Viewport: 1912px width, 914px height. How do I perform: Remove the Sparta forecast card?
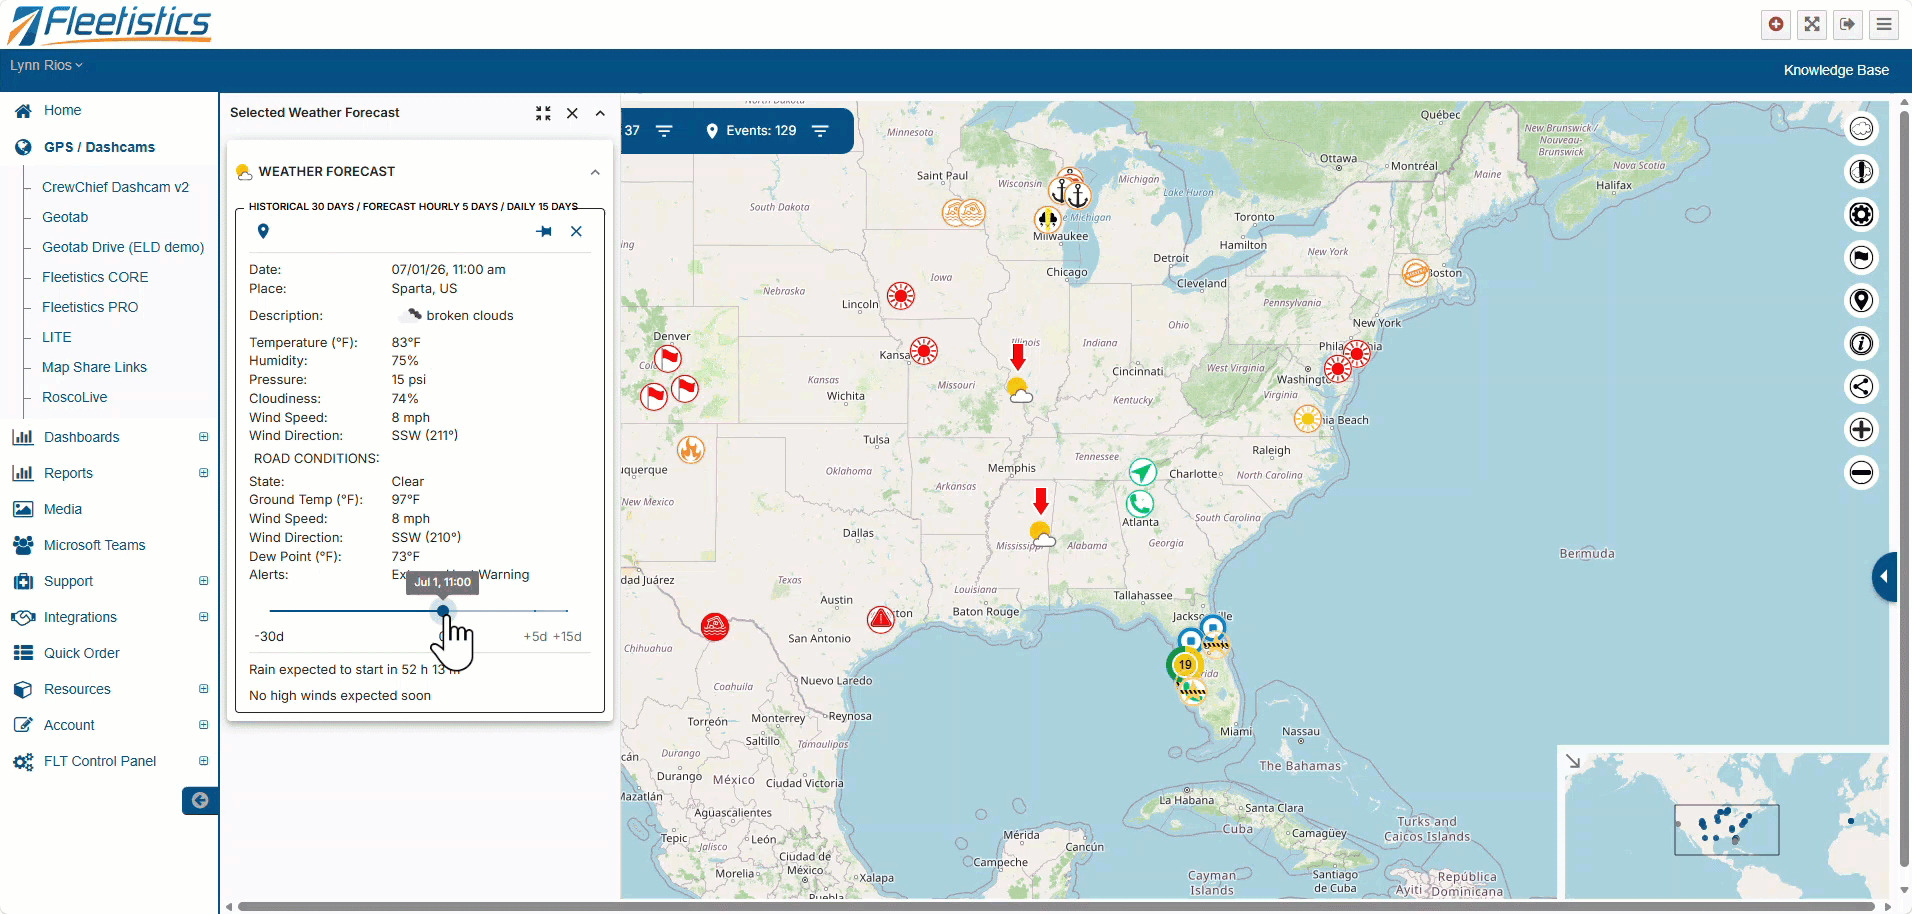point(576,231)
